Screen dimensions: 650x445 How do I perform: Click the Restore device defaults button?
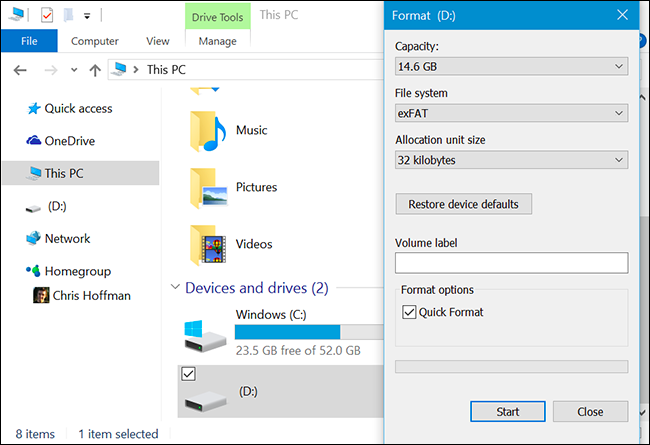coord(463,204)
